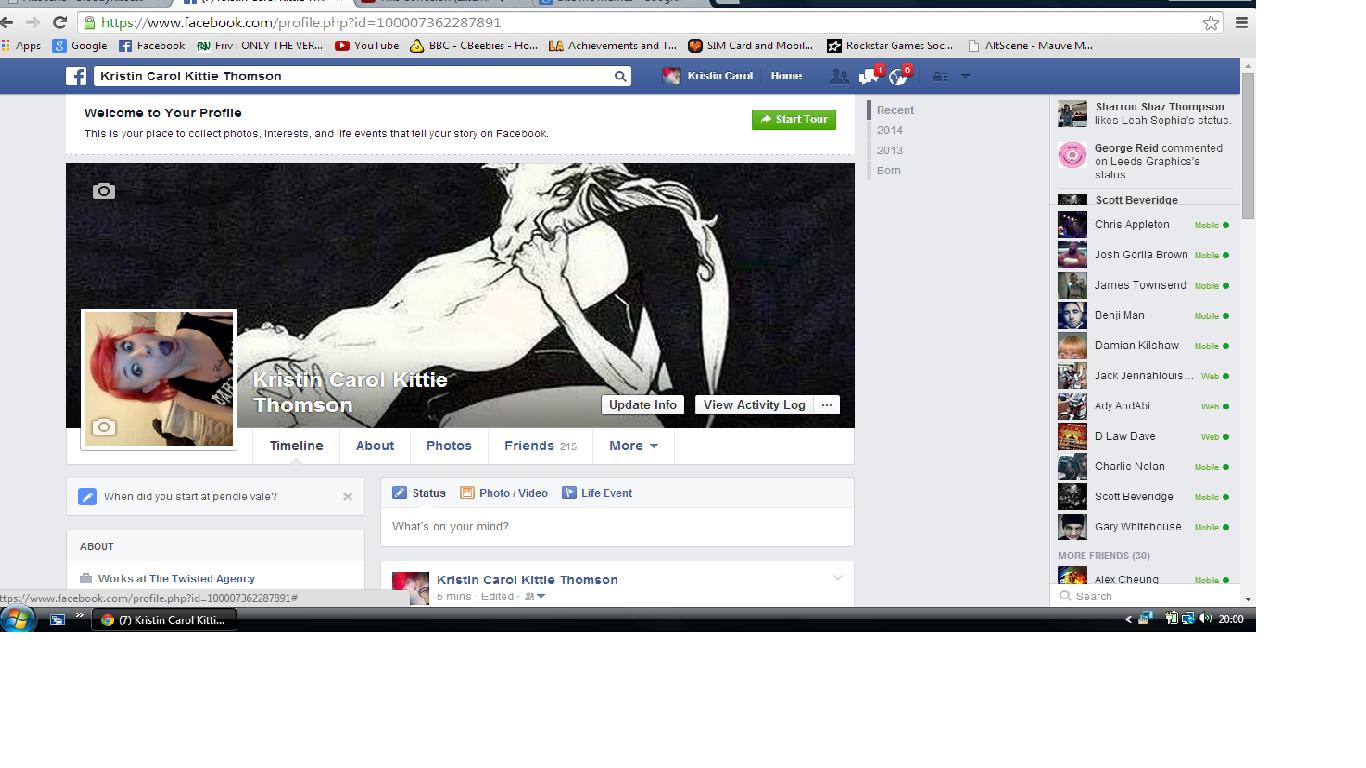Dismiss the 'When did you start' prompt
The height and width of the screenshot is (768, 1366).
click(347, 496)
